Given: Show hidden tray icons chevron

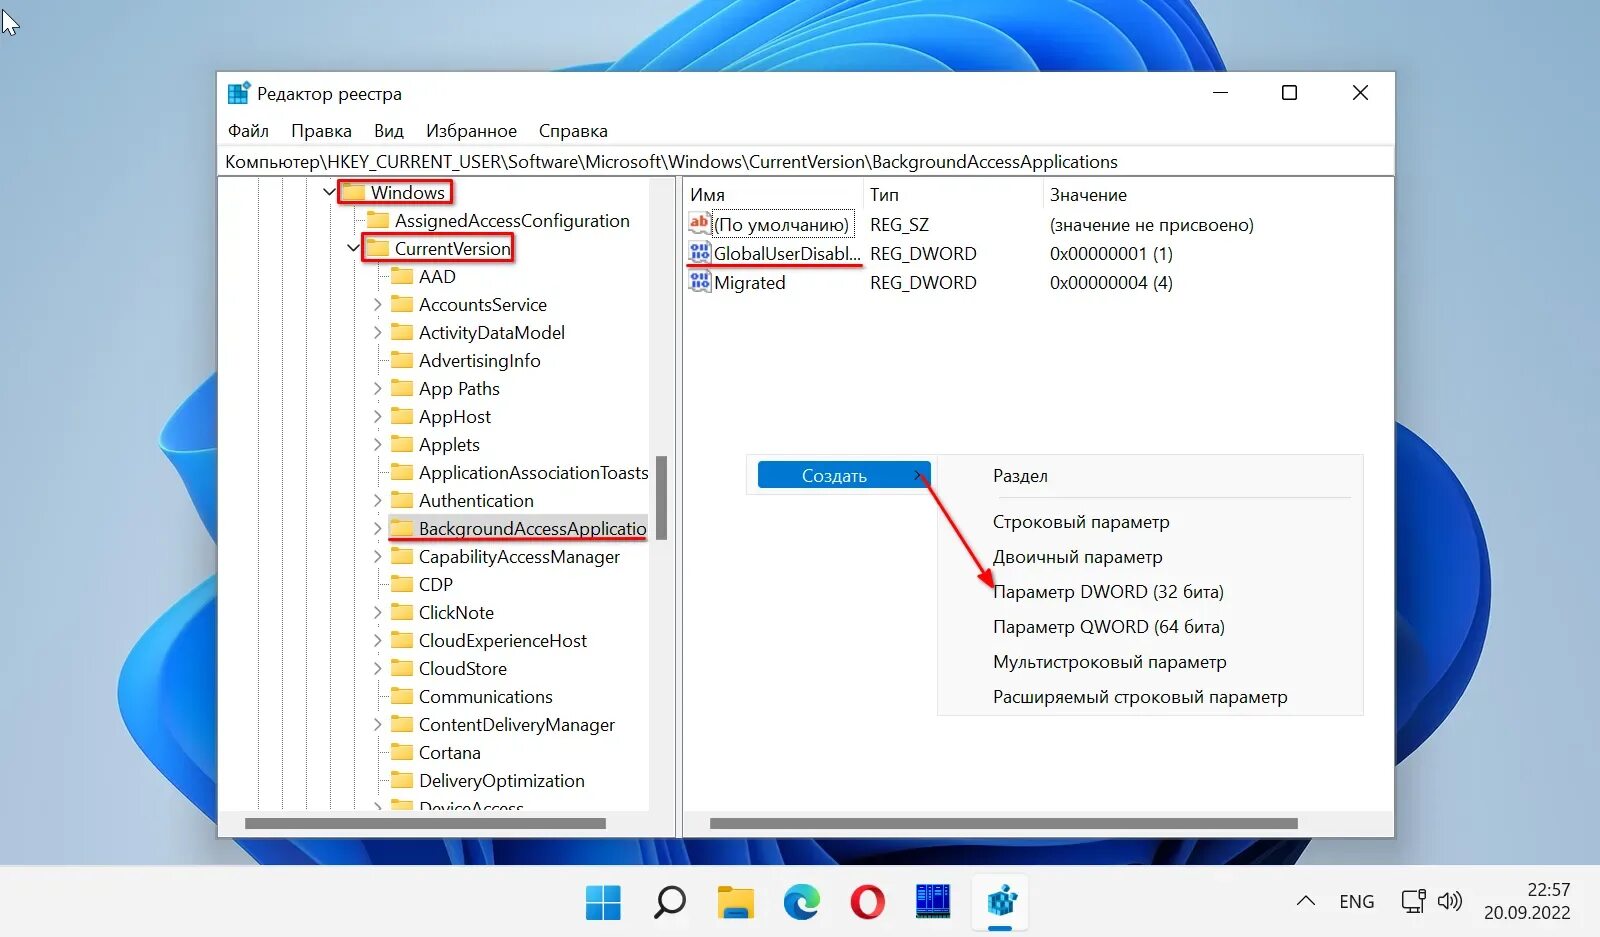Looking at the screenshot, I should coord(1306,901).
